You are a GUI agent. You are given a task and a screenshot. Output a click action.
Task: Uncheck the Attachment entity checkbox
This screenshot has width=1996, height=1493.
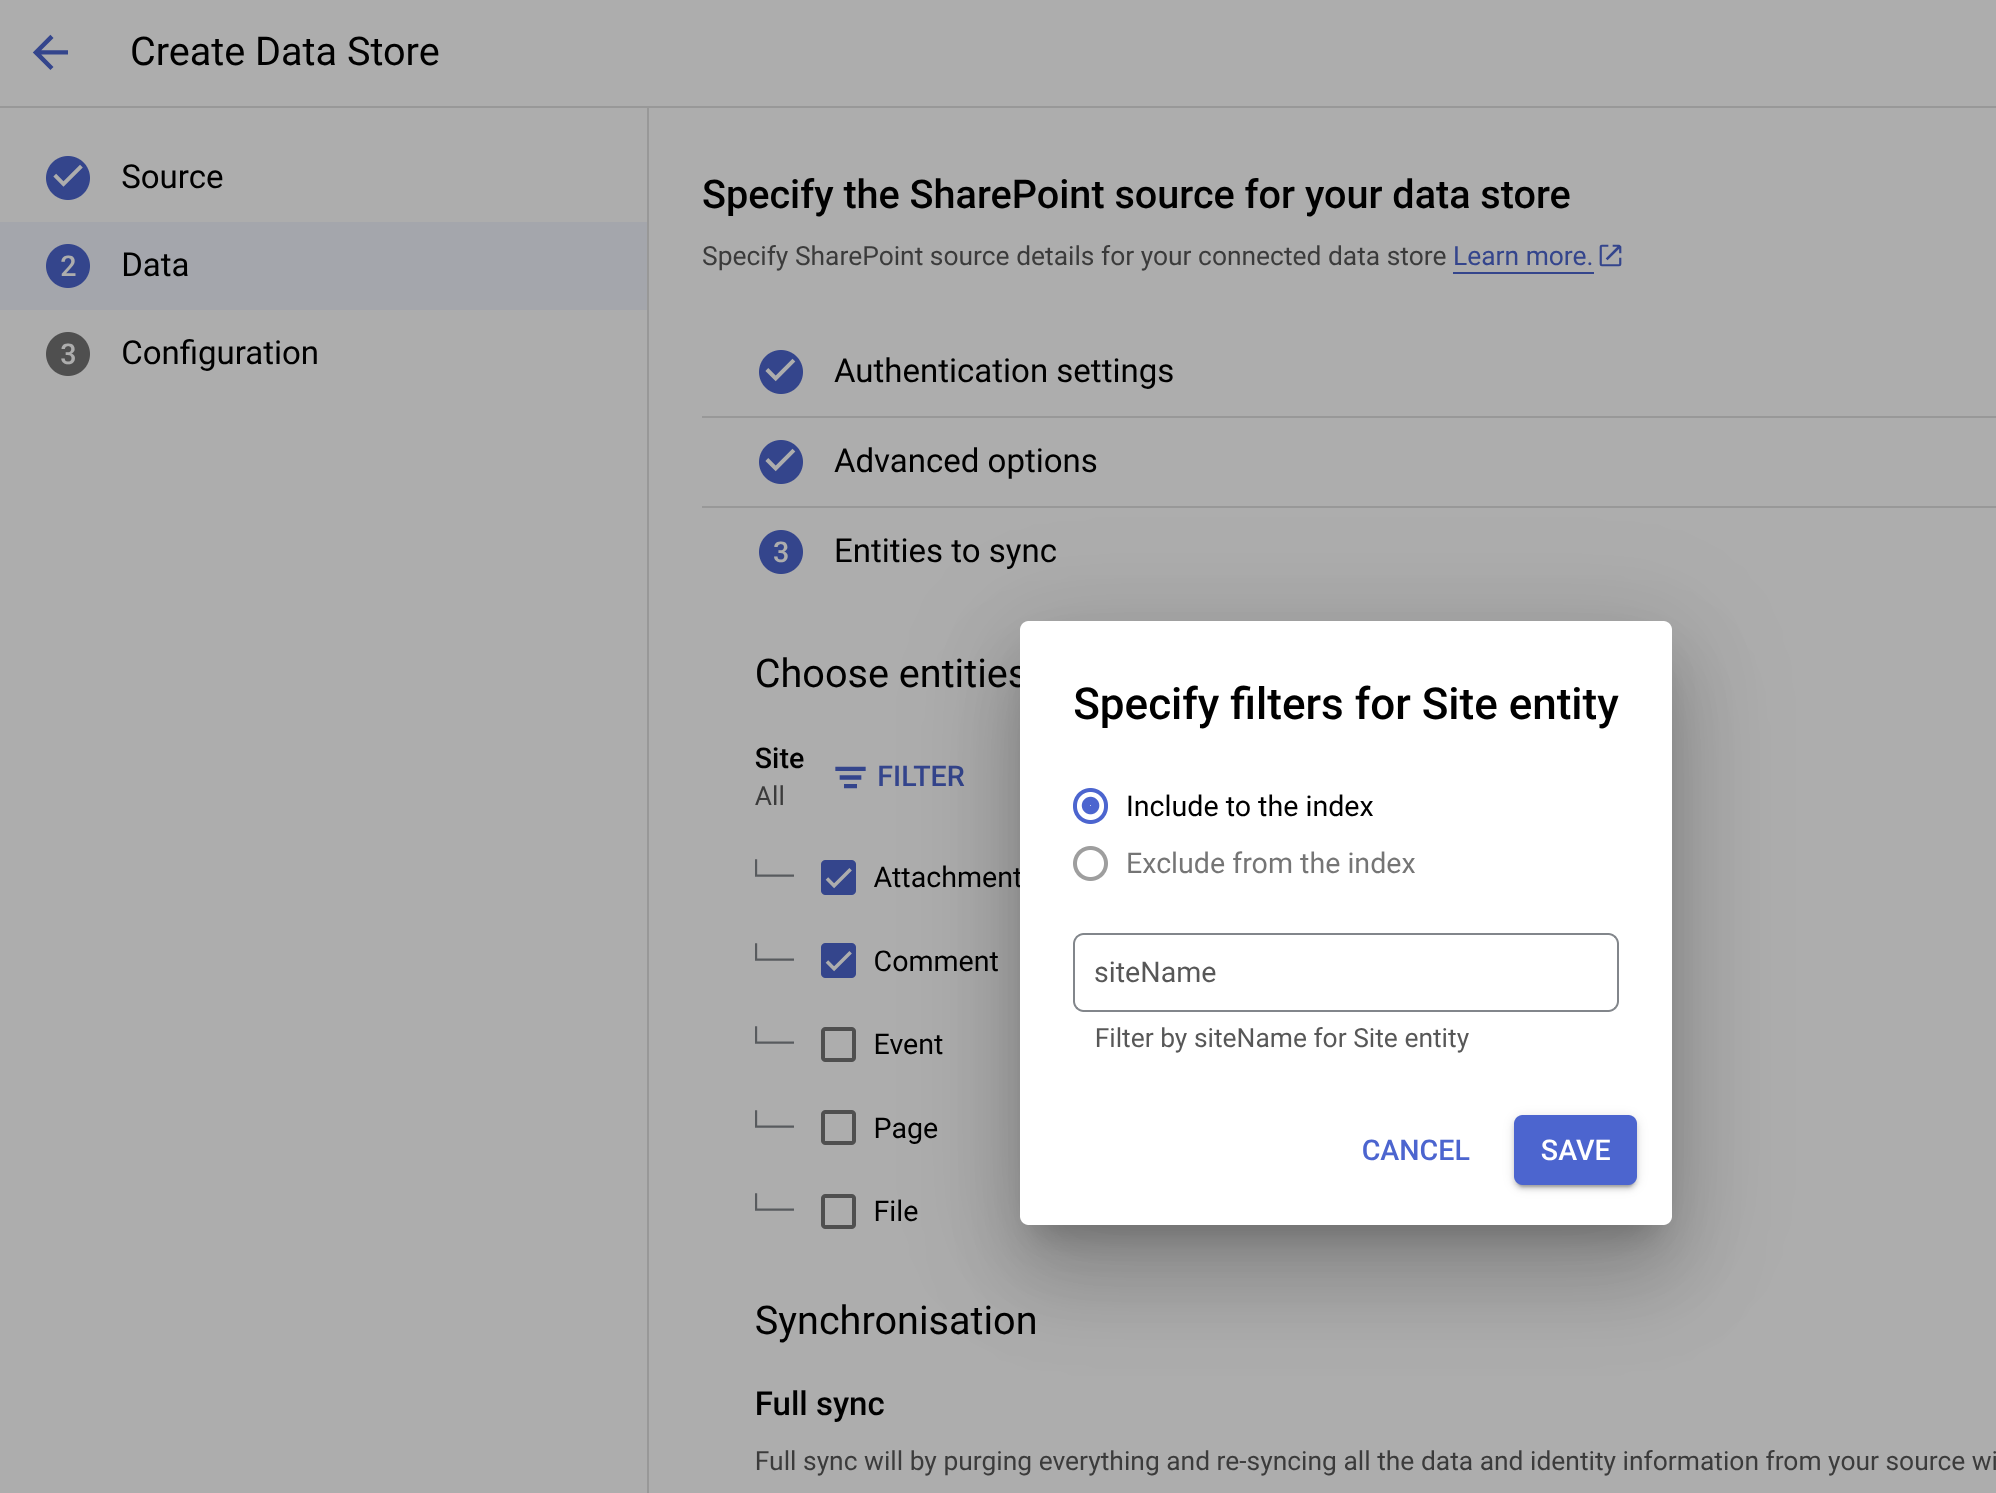(840, 877)
